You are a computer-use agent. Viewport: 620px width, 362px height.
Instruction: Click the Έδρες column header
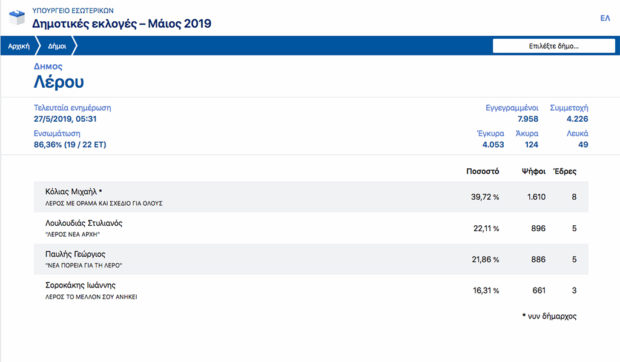pyautogui.click(x=565, y=172)
